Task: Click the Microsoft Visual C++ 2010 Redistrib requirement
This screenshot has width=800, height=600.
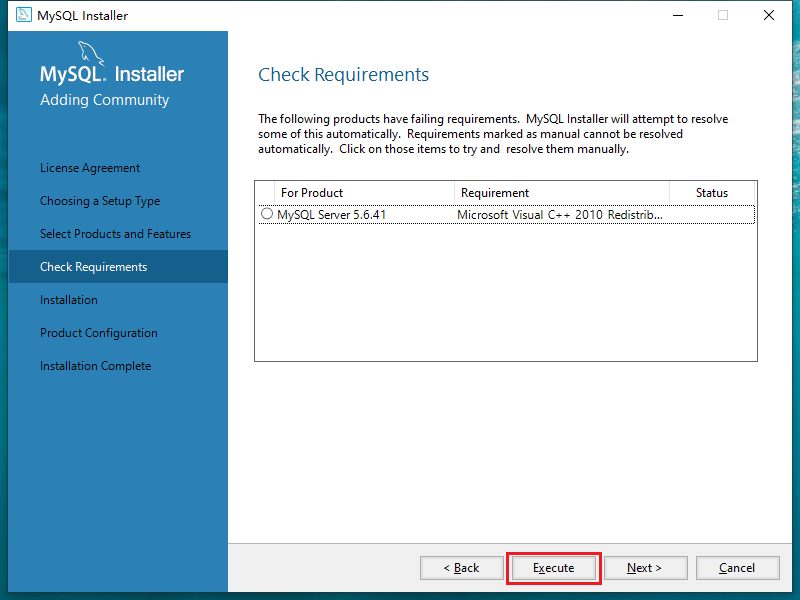Action: [x=560, y=215]
